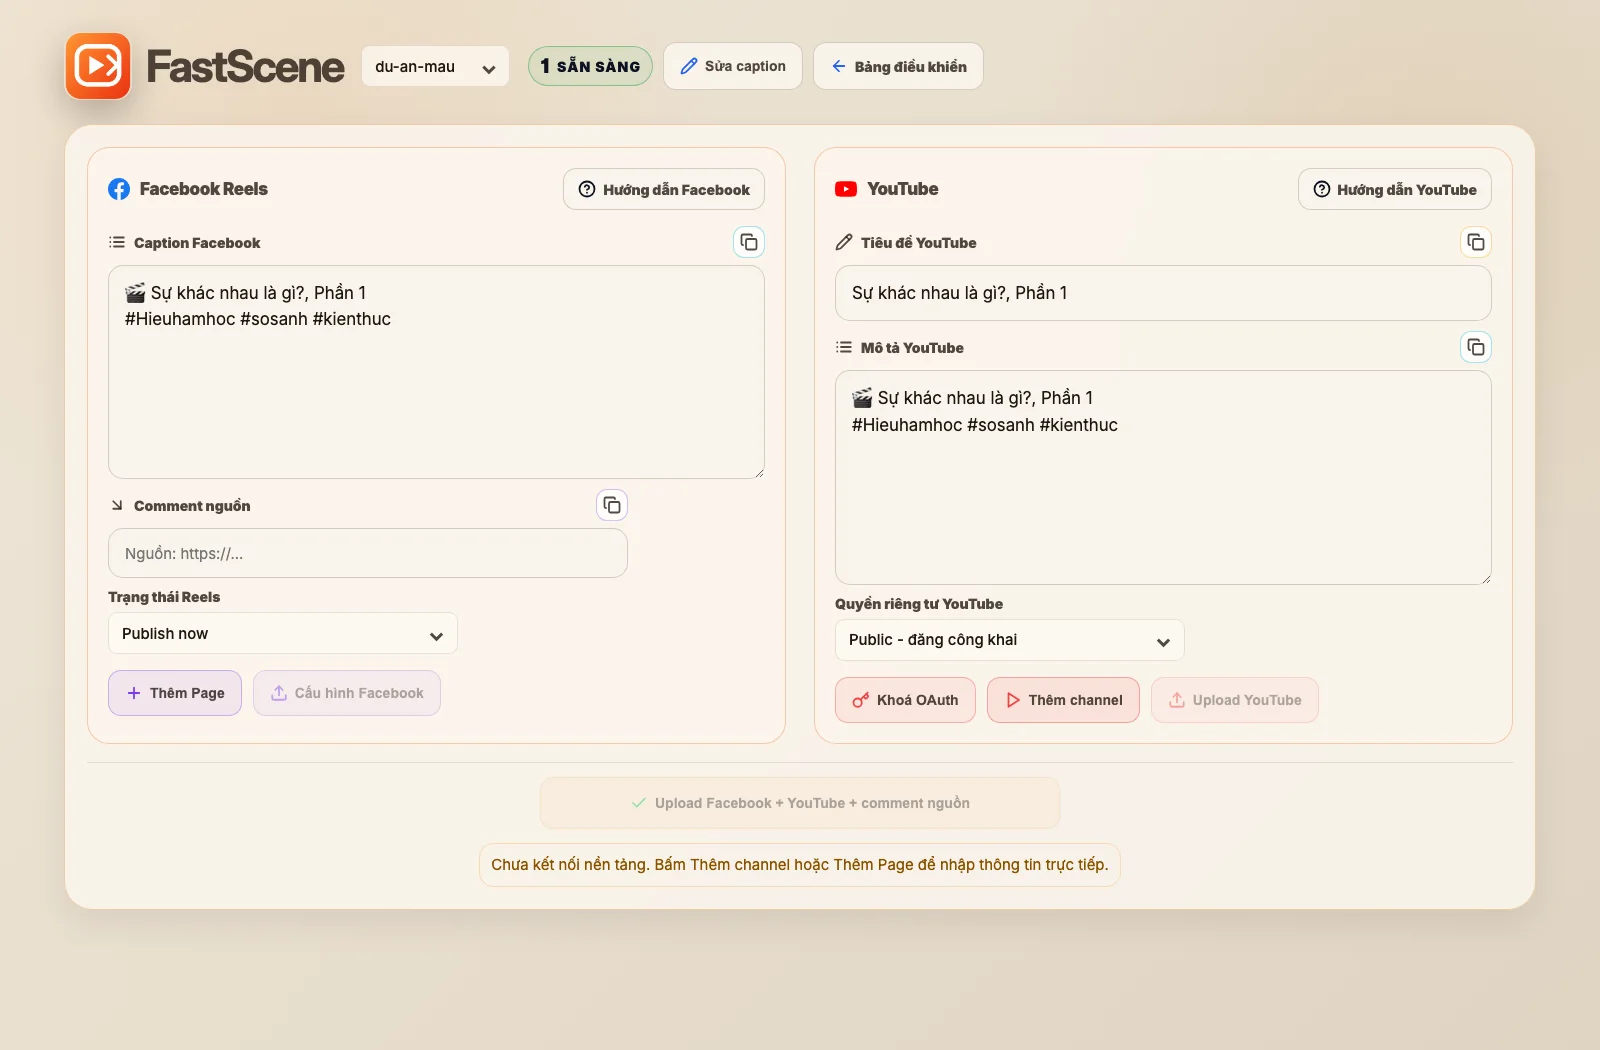Focus the Mô tả YouTube description area
This screenshot has height=1050, width=1600.
click(x=1163, y=478)
